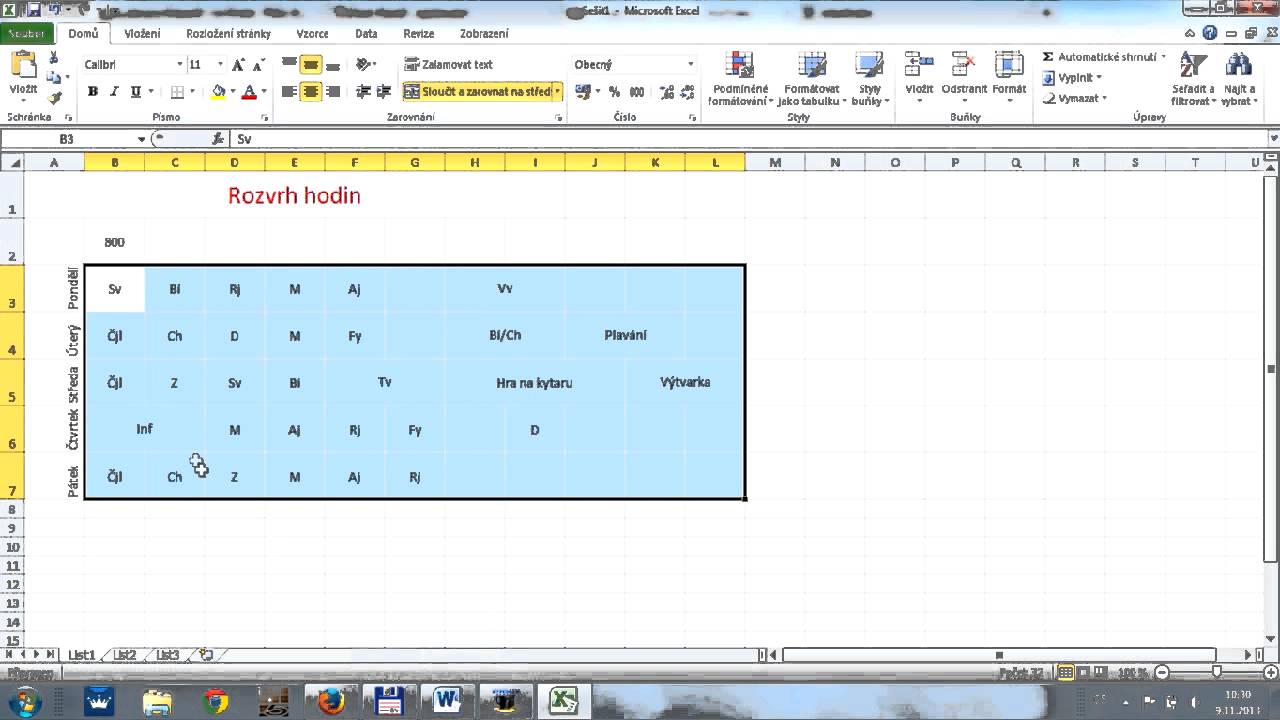This screenshot has height=720, width=1280.
Task: Click the Cut scissors icon
Action: coord(54,59)
